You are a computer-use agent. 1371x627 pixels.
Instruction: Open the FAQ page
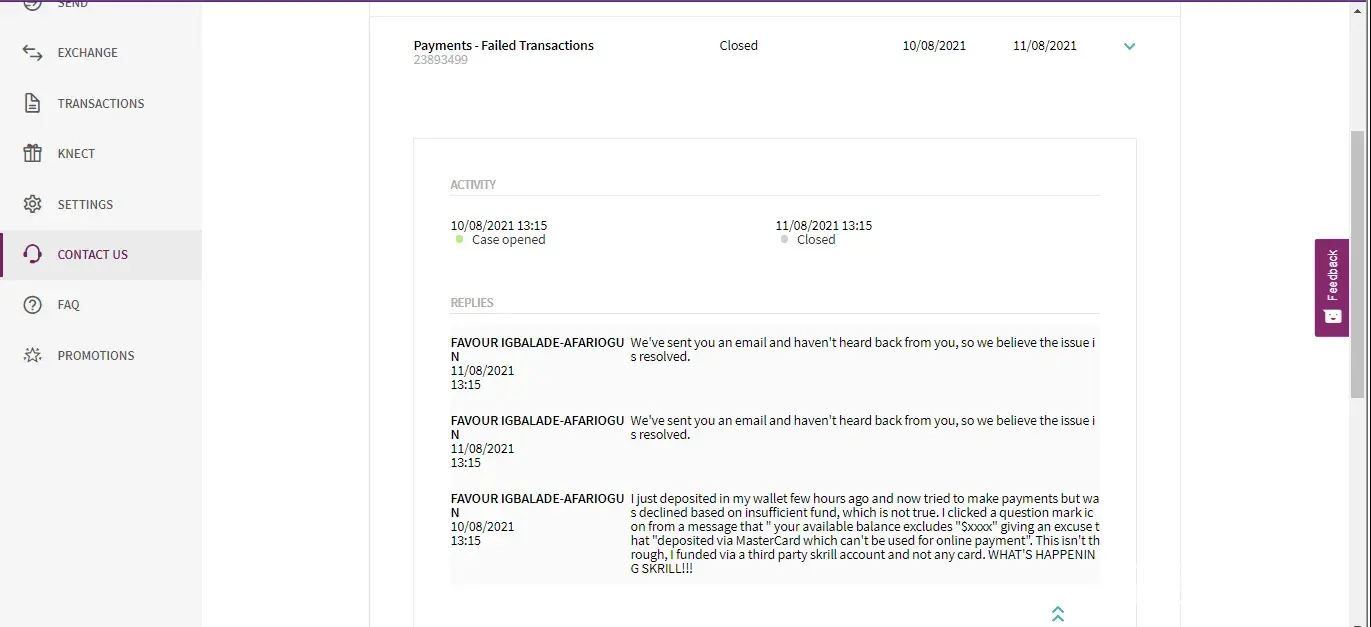[100, 304]
